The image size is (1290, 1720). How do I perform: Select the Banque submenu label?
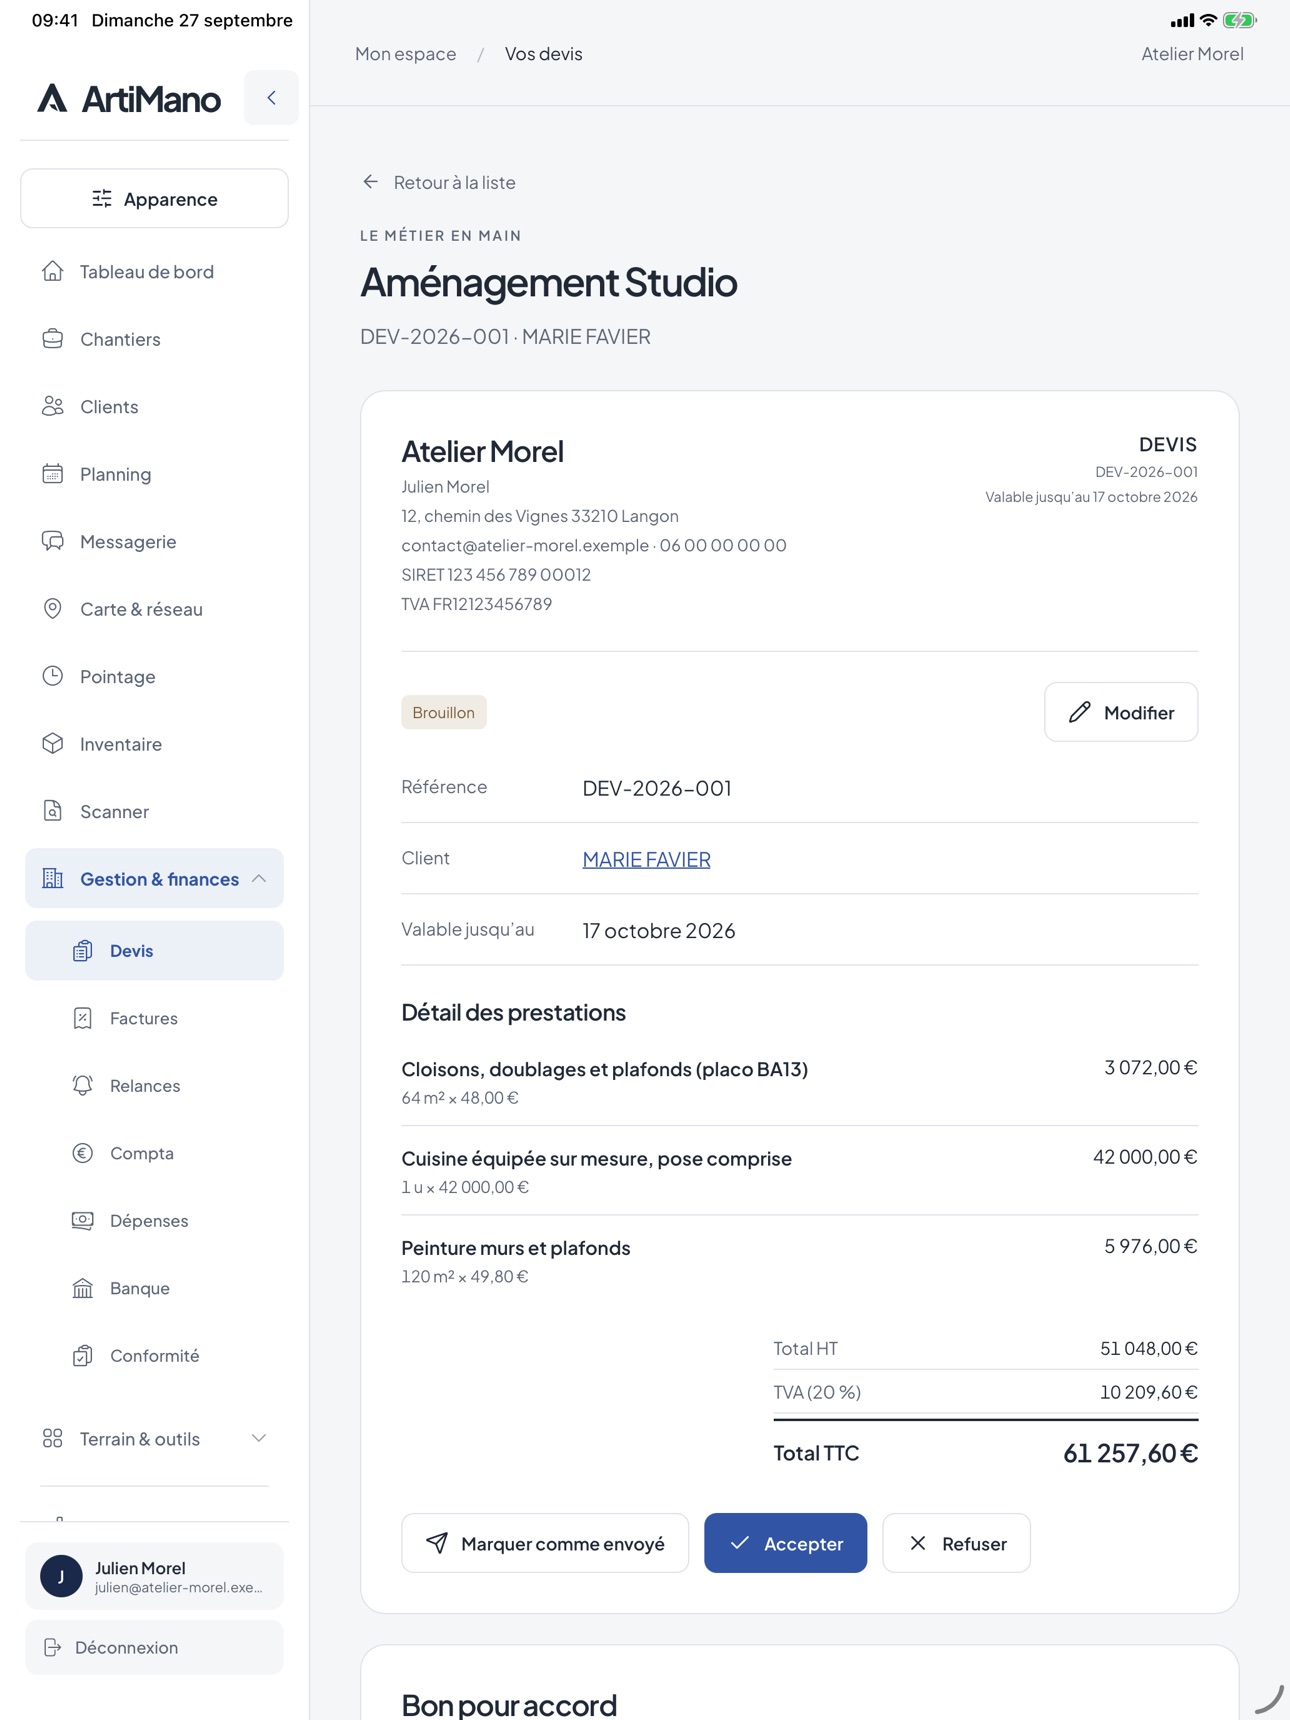click(140, 1288)
